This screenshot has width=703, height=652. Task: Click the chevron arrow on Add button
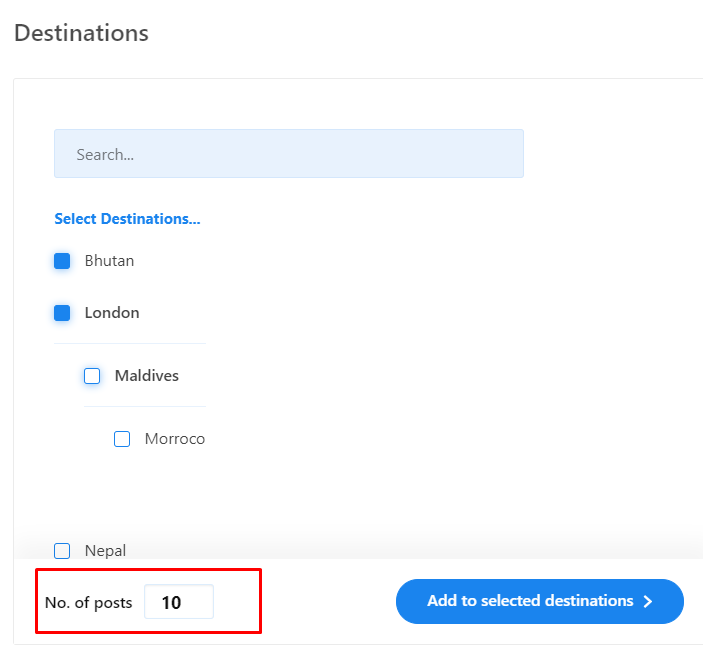tap(648, 601)
